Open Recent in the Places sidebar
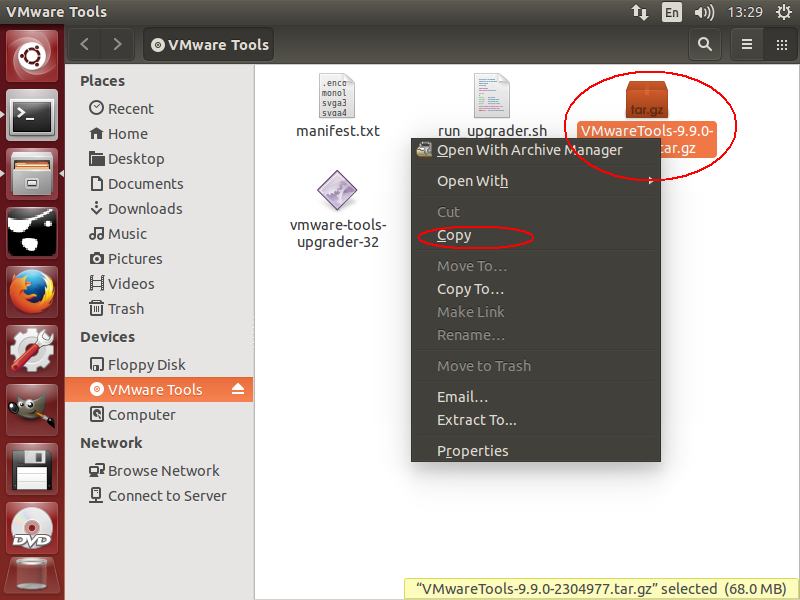 click(159, 109)
